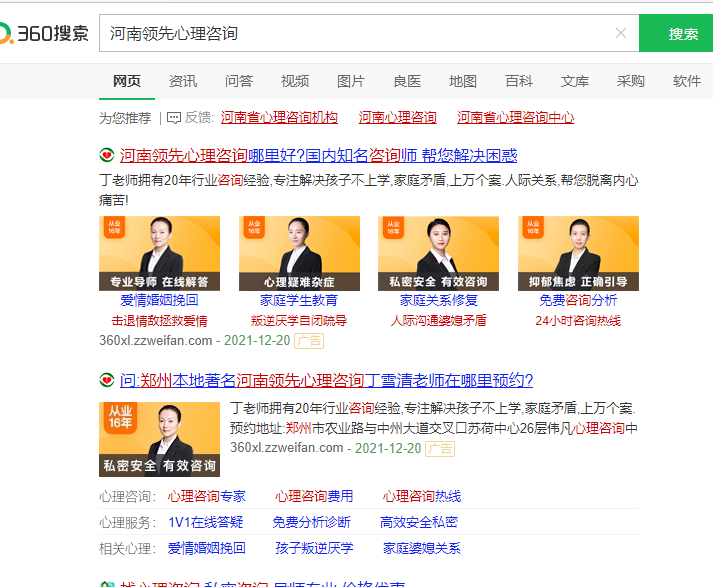Open 爱情婚姻挽回 link under first thumbnail
Viewport: 713px width, 587px height.
[160, 300]
